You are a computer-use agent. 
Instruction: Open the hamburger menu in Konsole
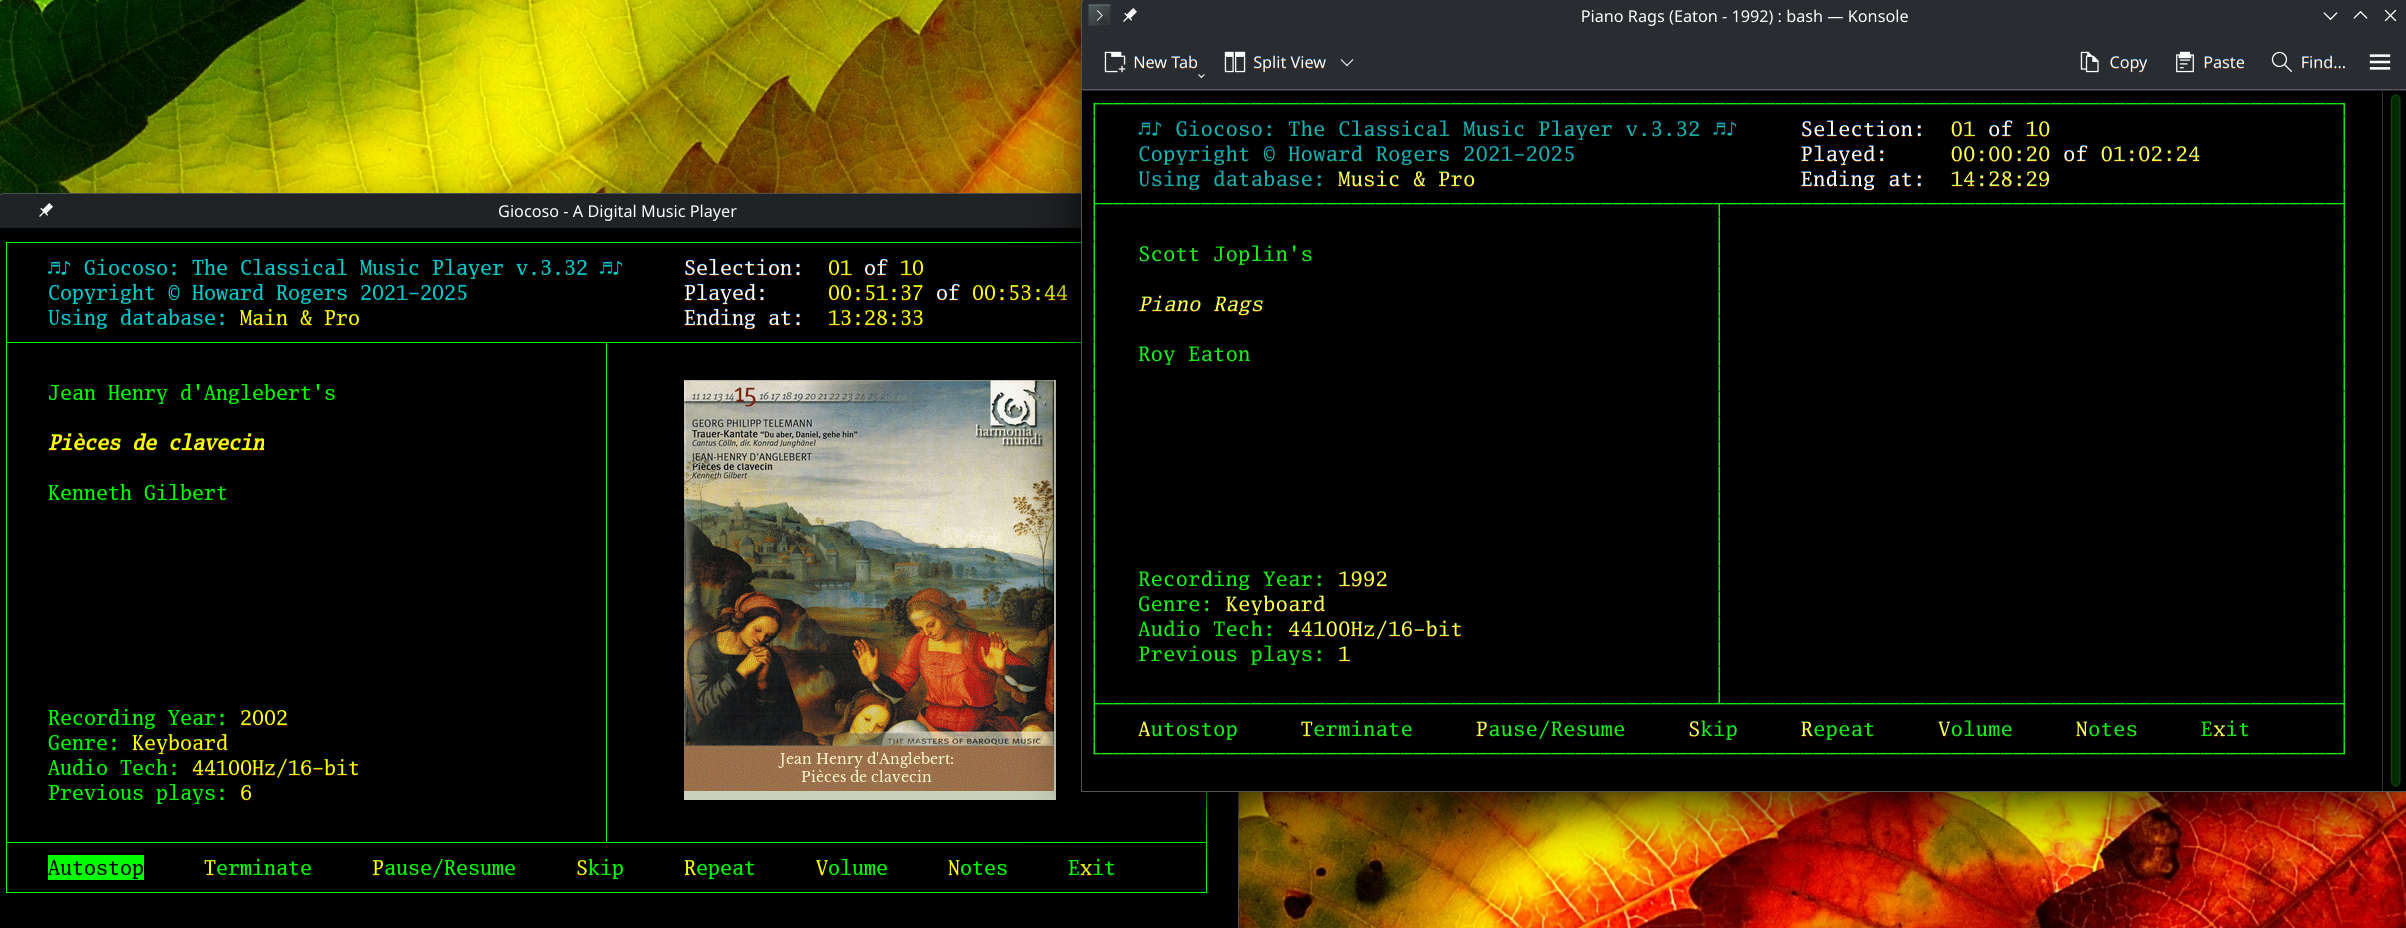[2379, 62]
